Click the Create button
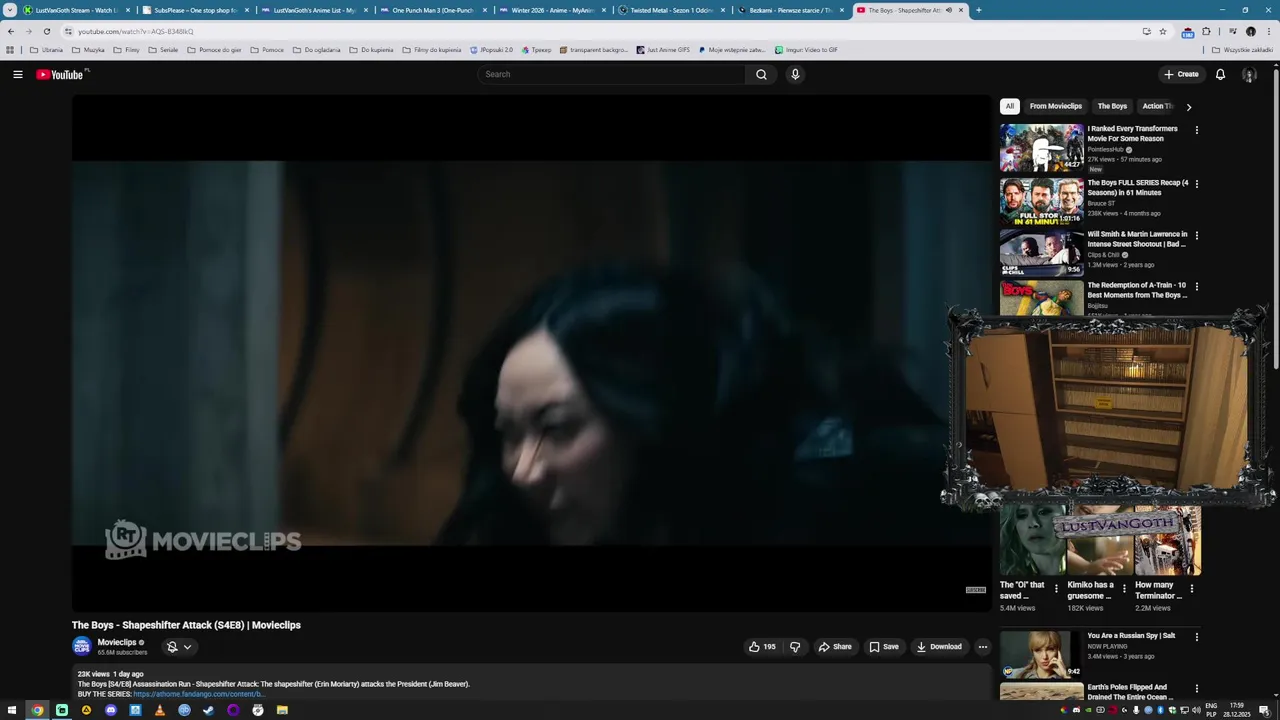1280x720 pixels. pyautogui.click(x=1181, y=74)
